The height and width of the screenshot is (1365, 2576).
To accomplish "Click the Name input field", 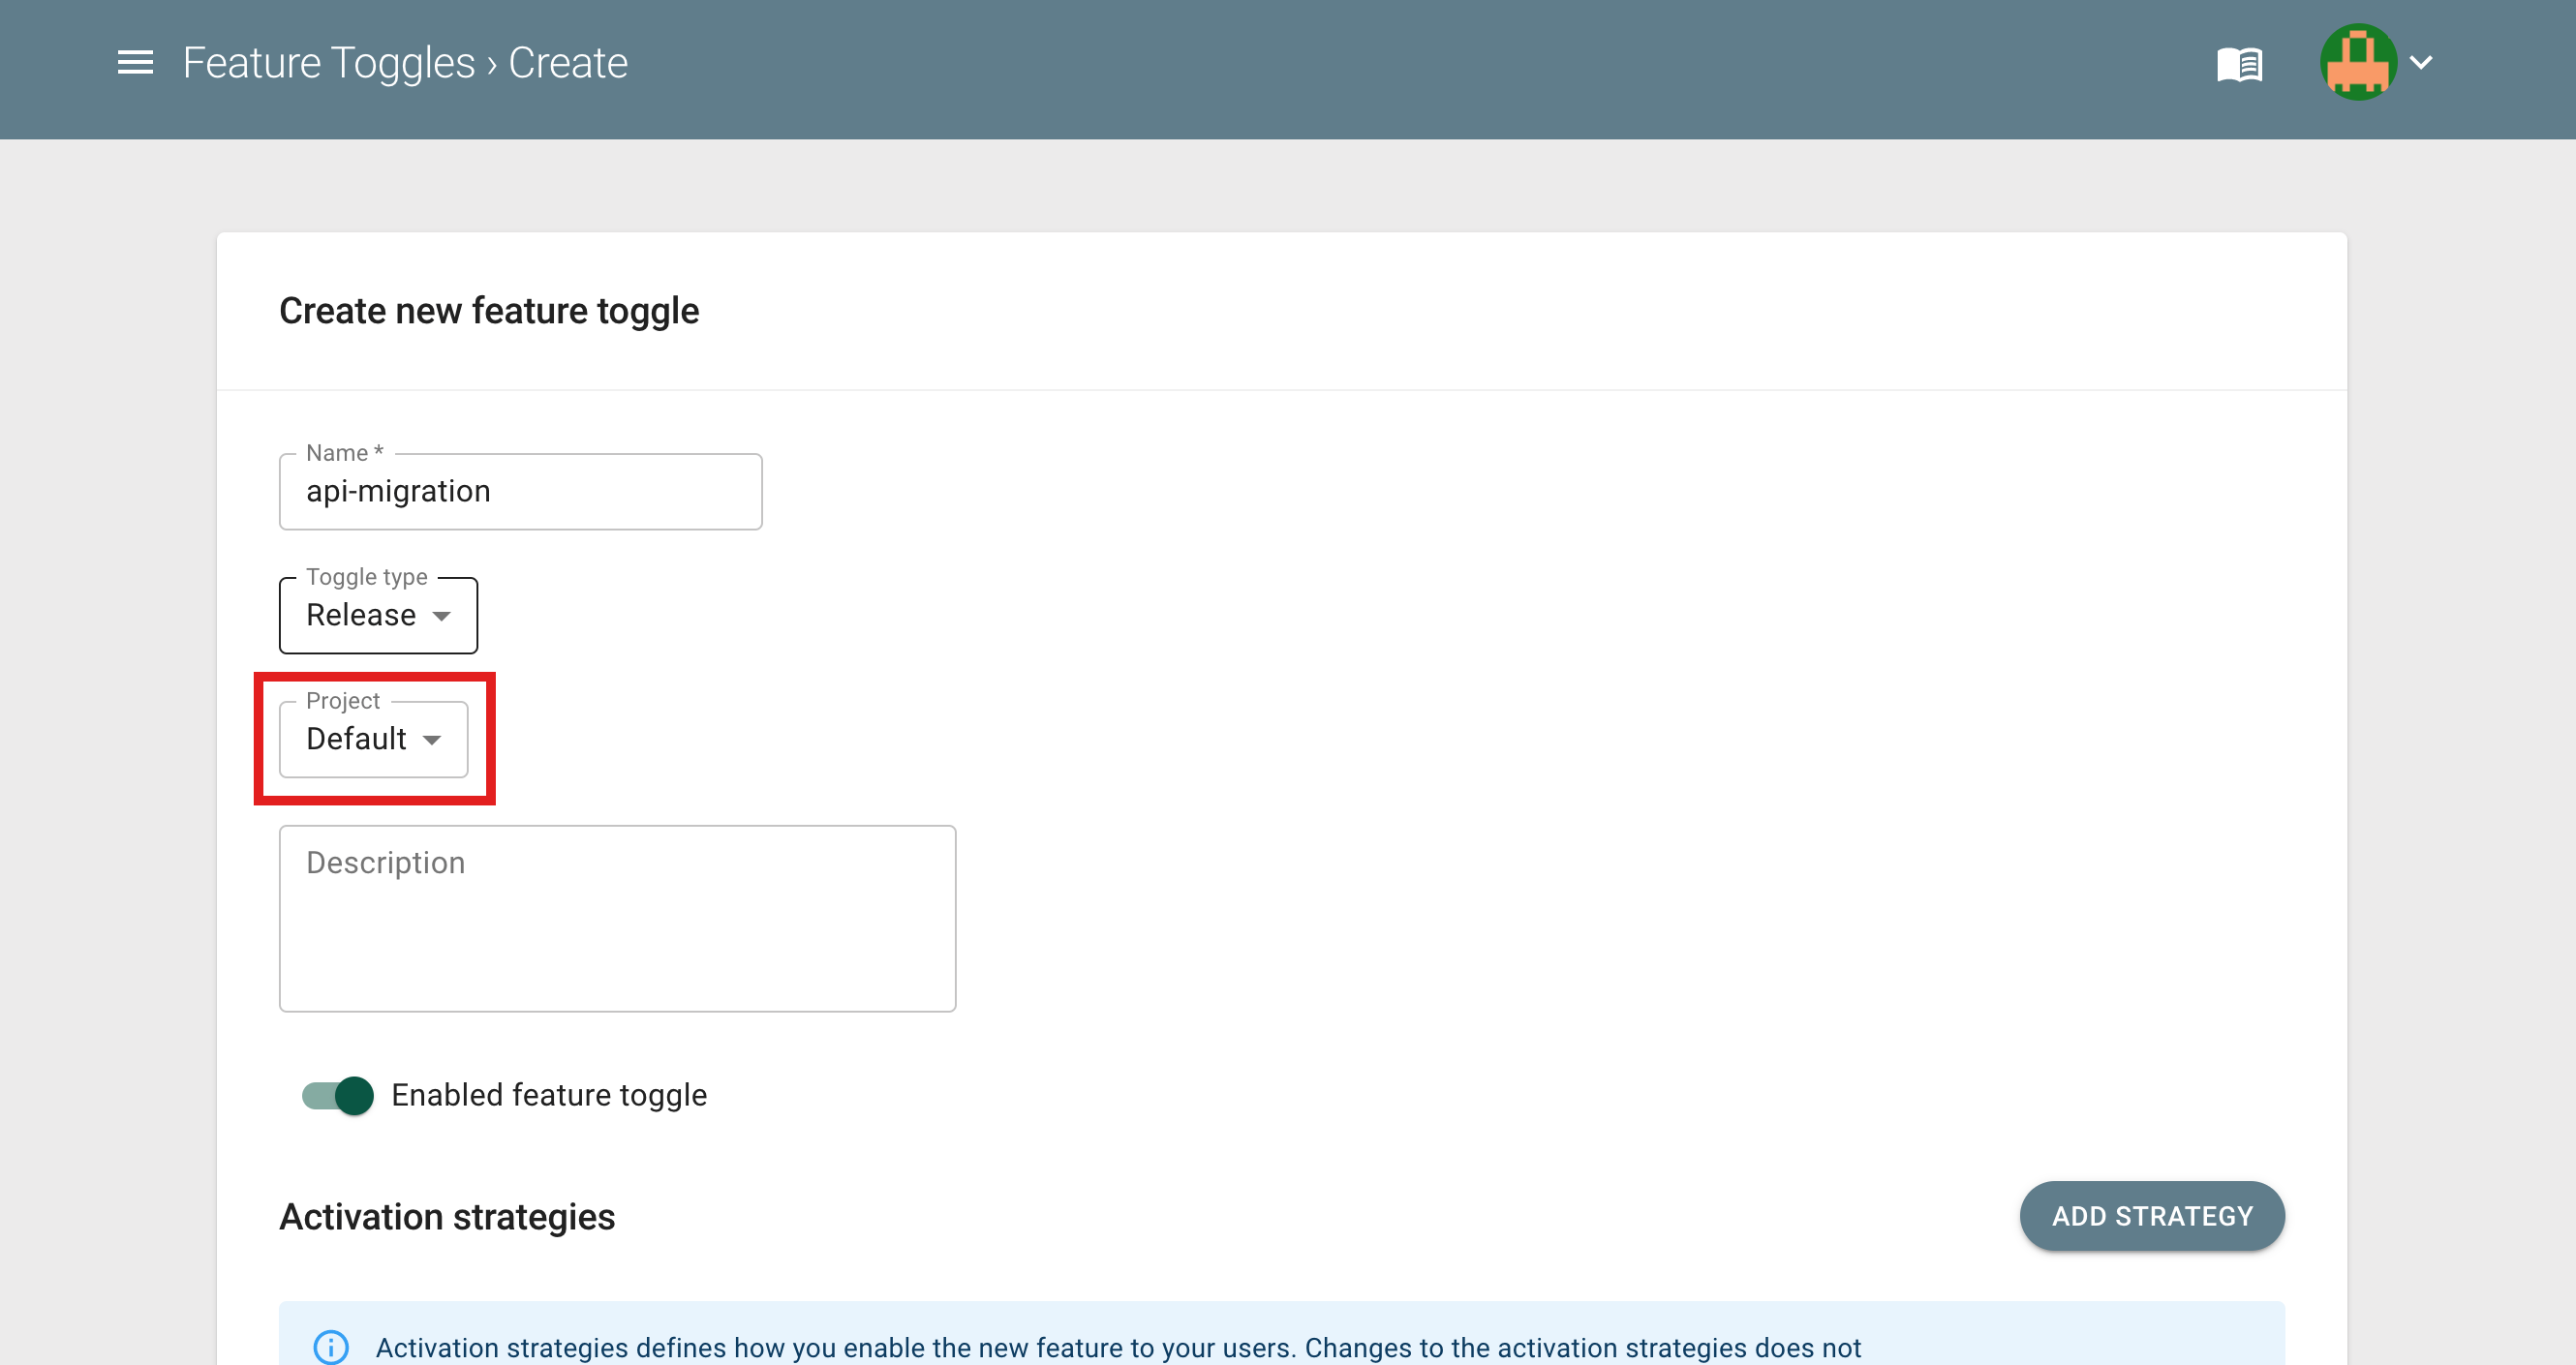I will tap(520, 491).
